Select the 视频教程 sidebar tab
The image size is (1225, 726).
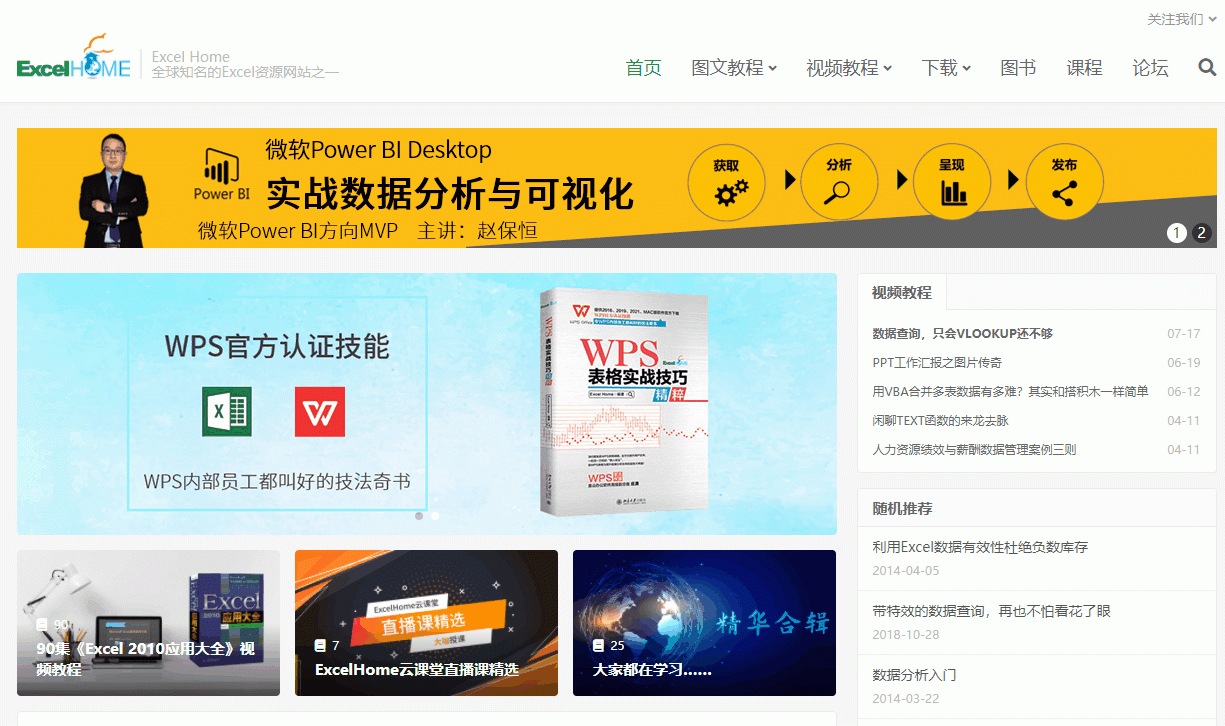(902, 293)
